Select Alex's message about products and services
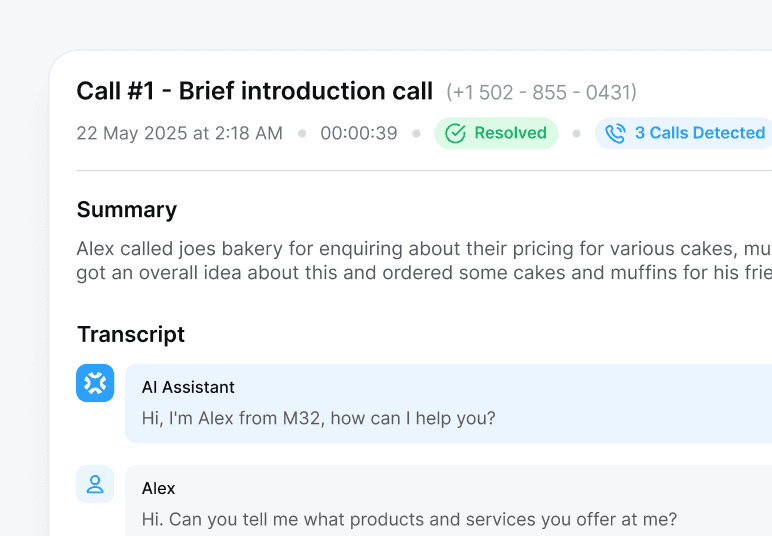The height and width of the screenshot is (536, 772). tap(409, 519)
